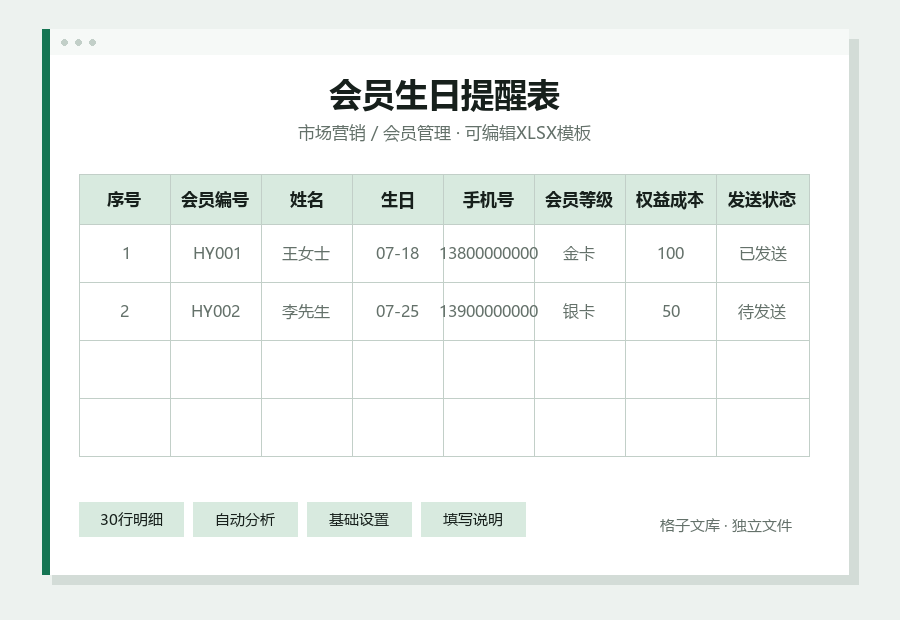Select the birthday cell 07-18
Image resolution: width=900 pixels, height=620 pixels.
(398, 253)
